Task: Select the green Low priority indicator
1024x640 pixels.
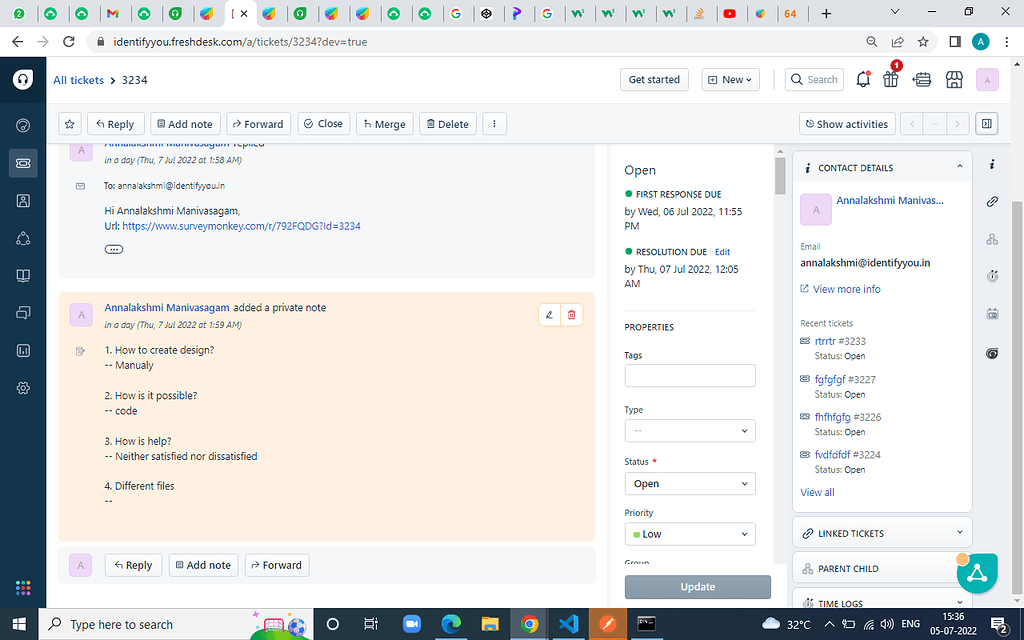Action: click(640, 533)
